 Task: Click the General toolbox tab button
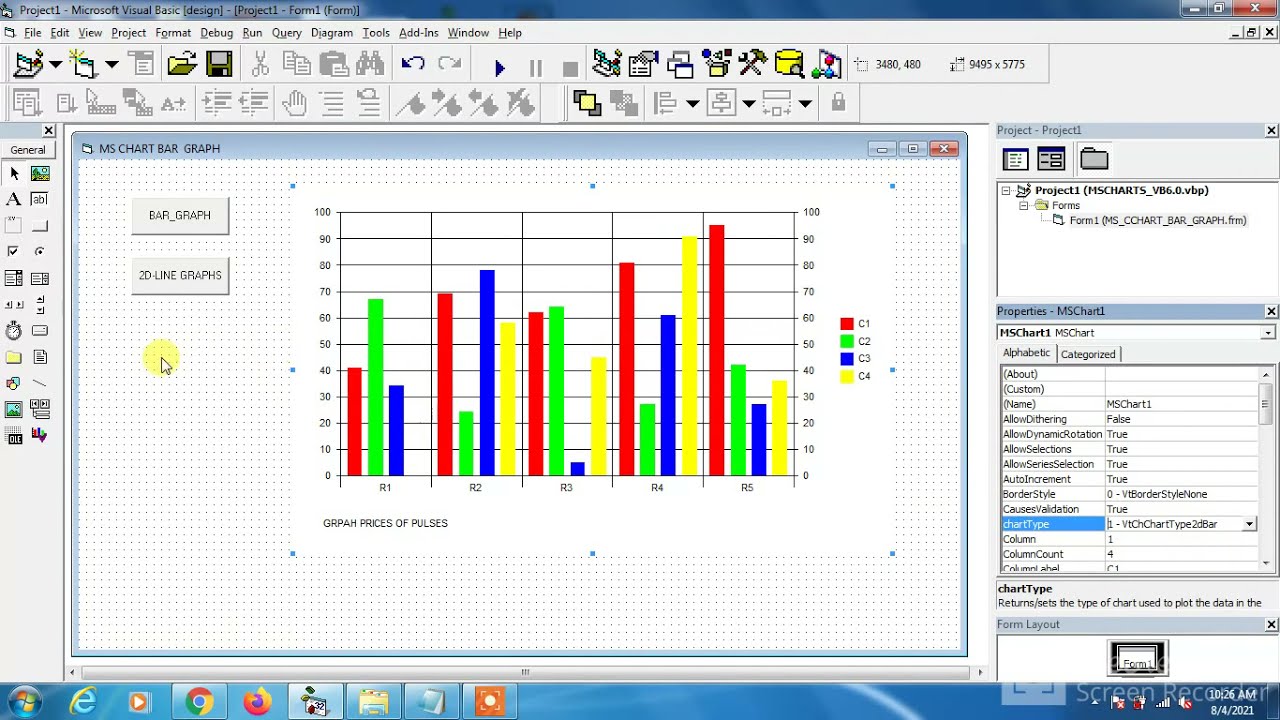coord(28,150)
